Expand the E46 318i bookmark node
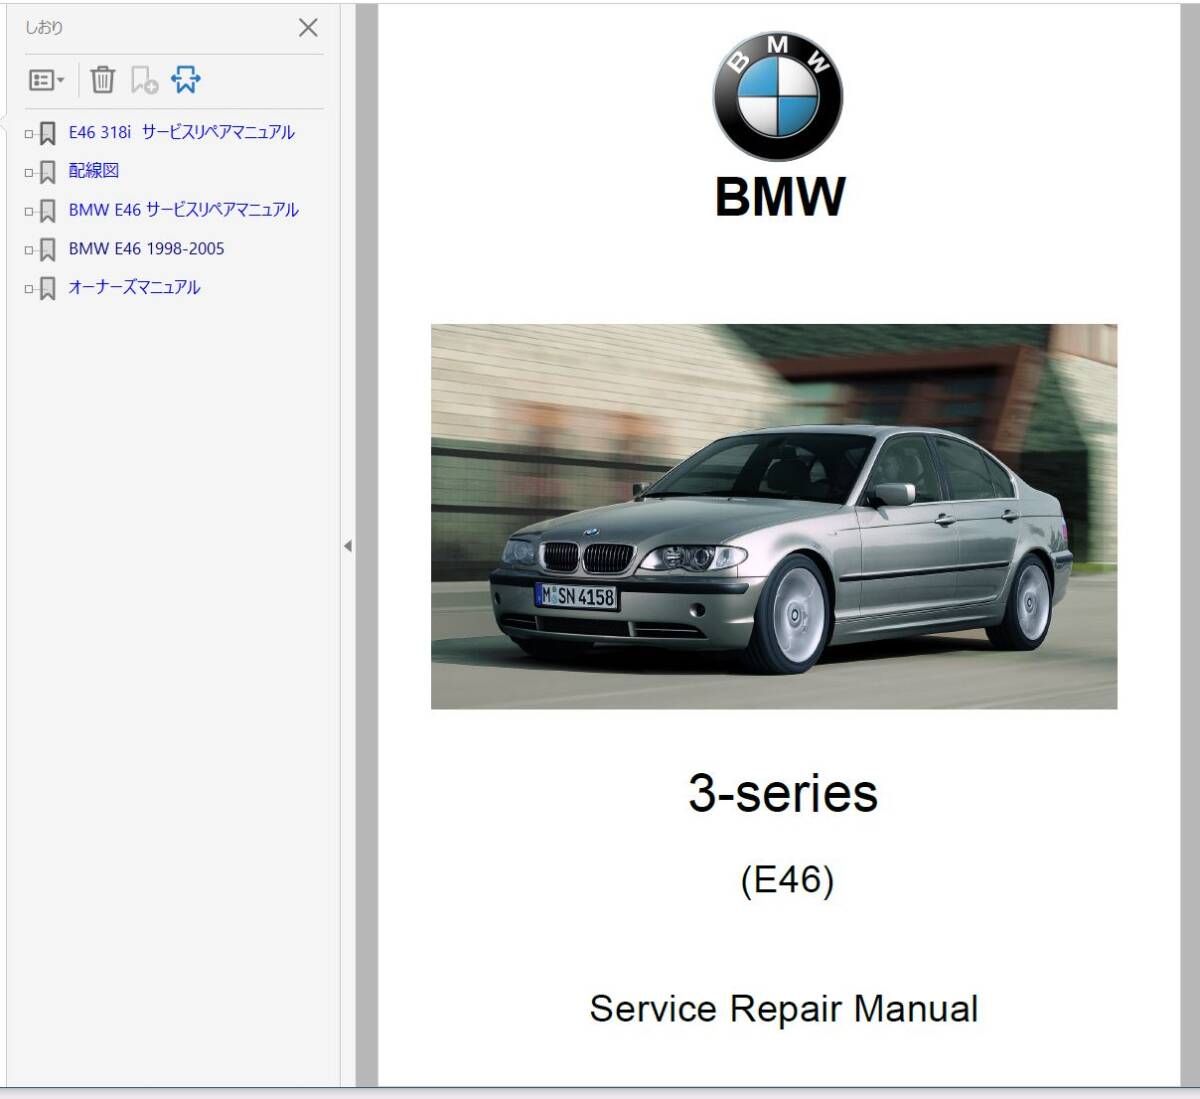1200x1099 pixels. point(29,133)
